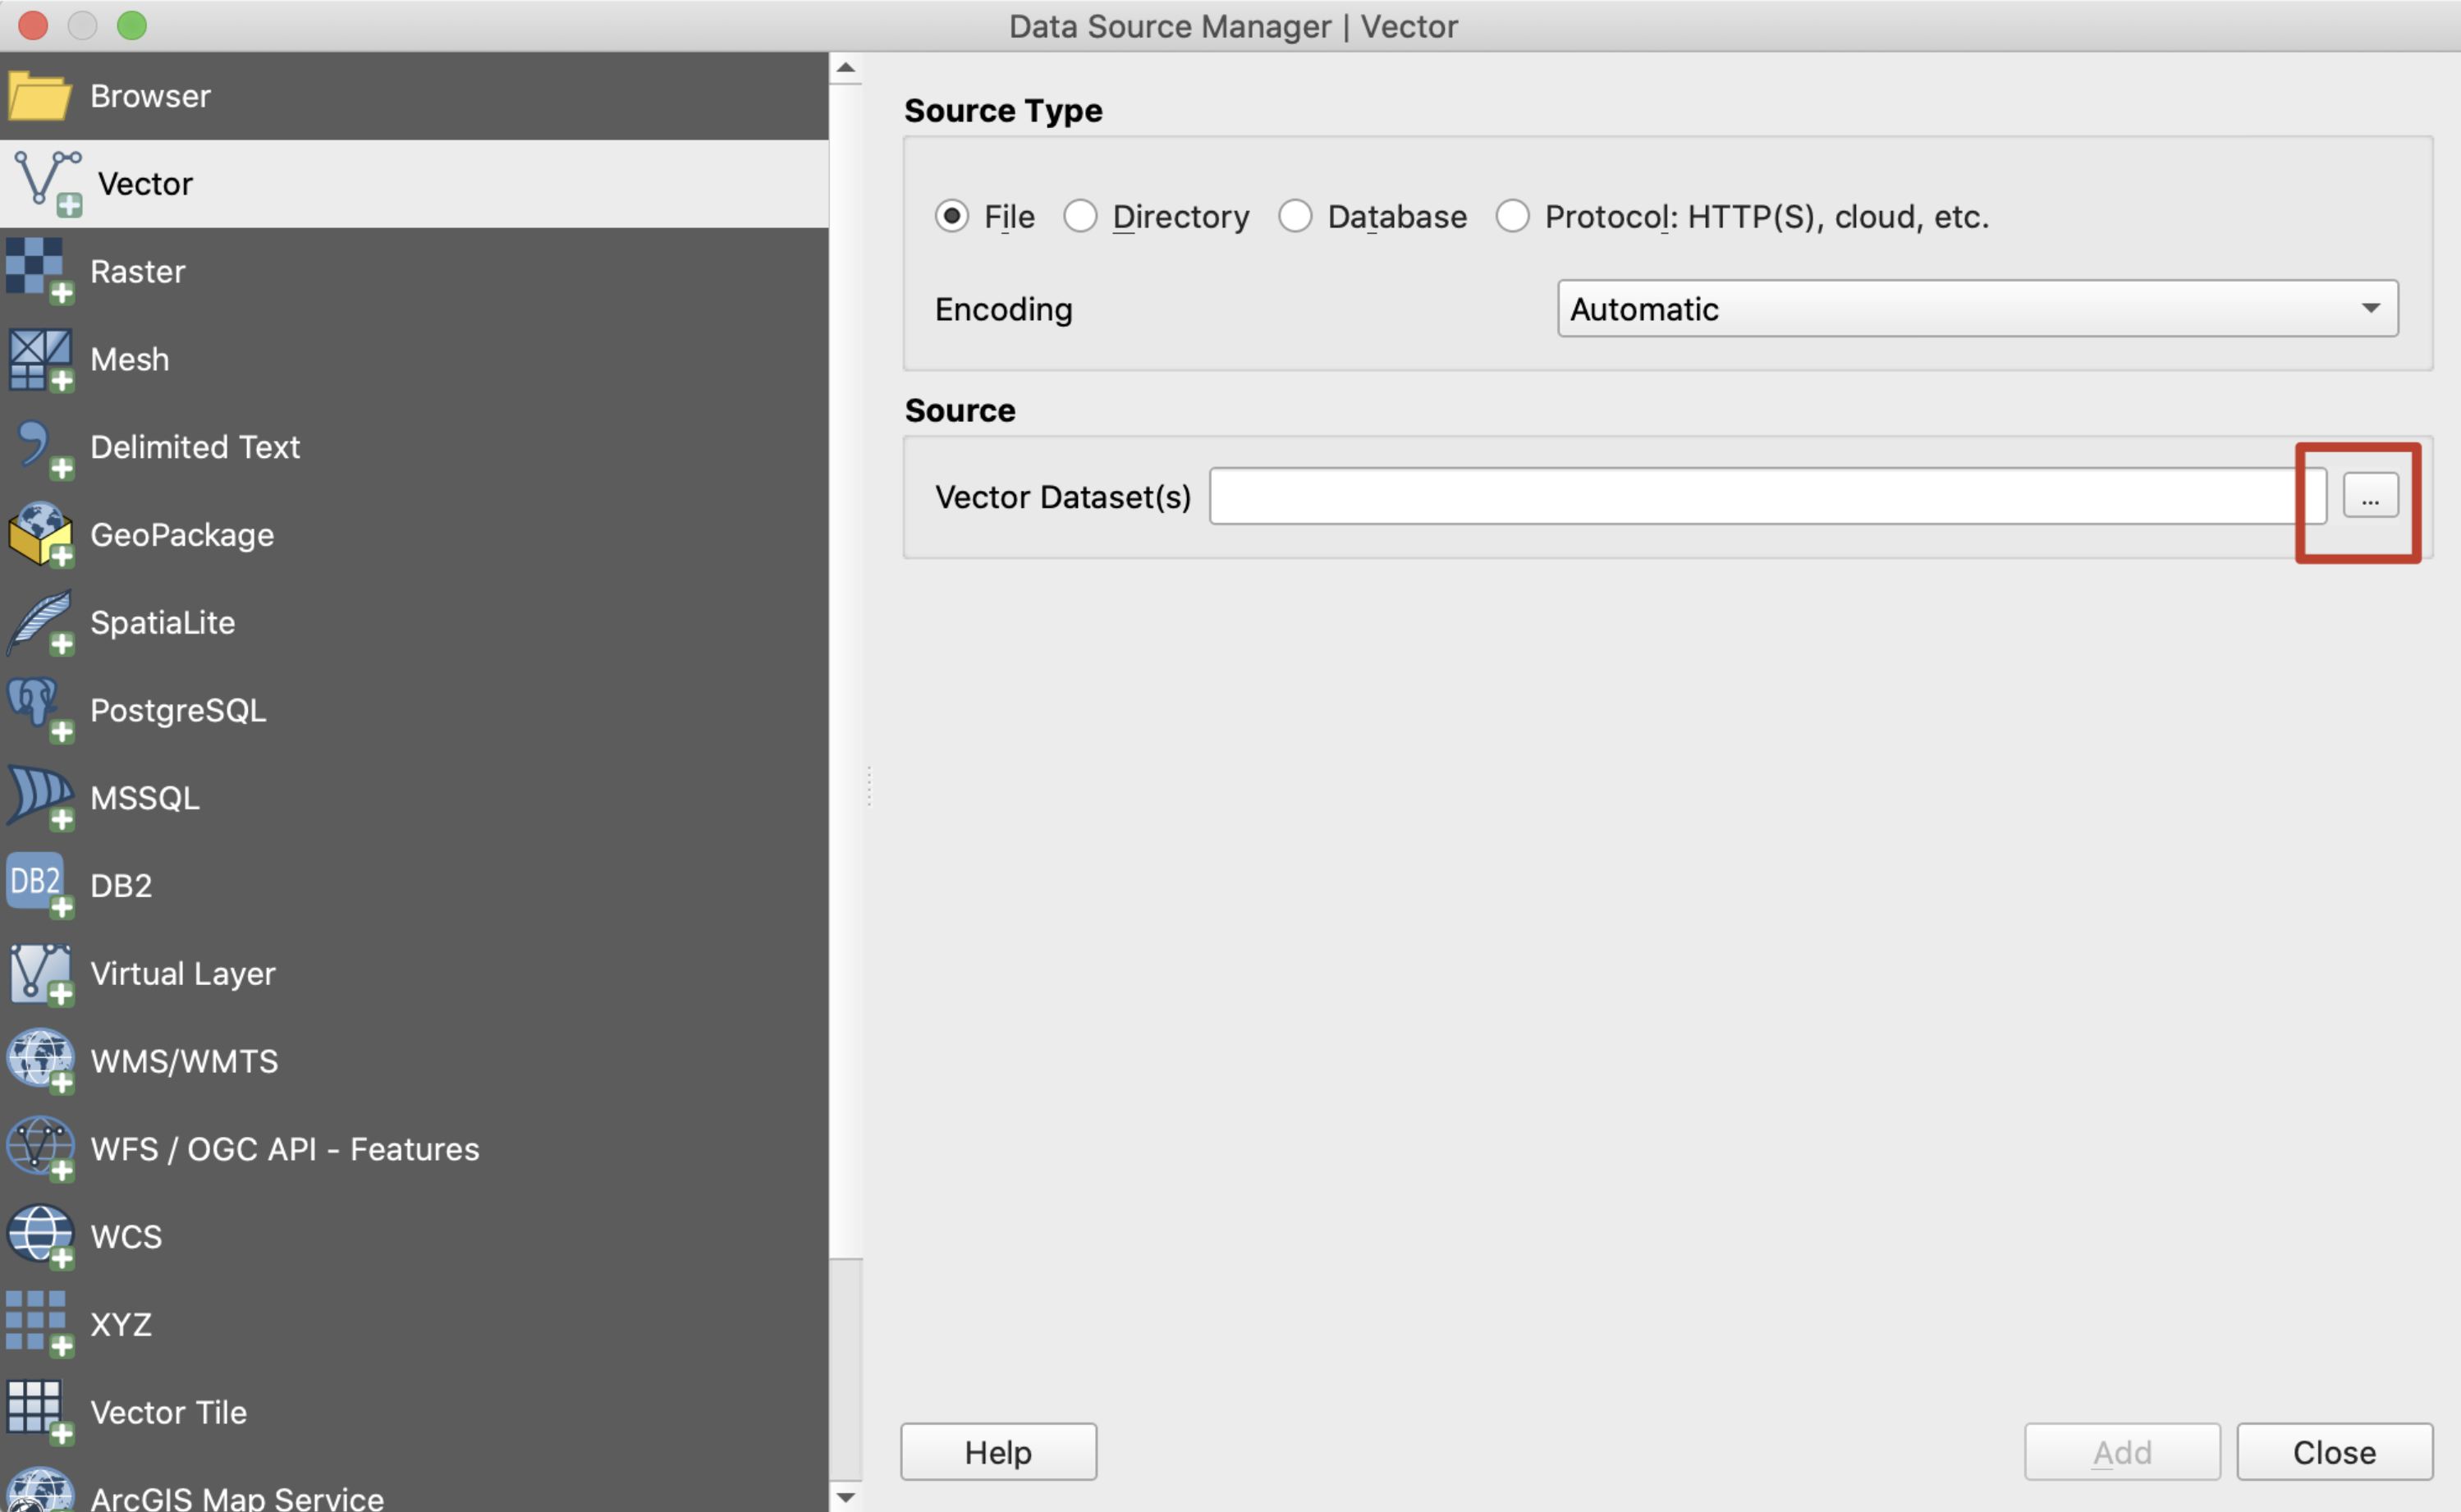Image resolution: width=2461 pixels, height=1512 pixels.
Task: Browse for vector dataset with ellipsis button
Action: (2369, 497)
